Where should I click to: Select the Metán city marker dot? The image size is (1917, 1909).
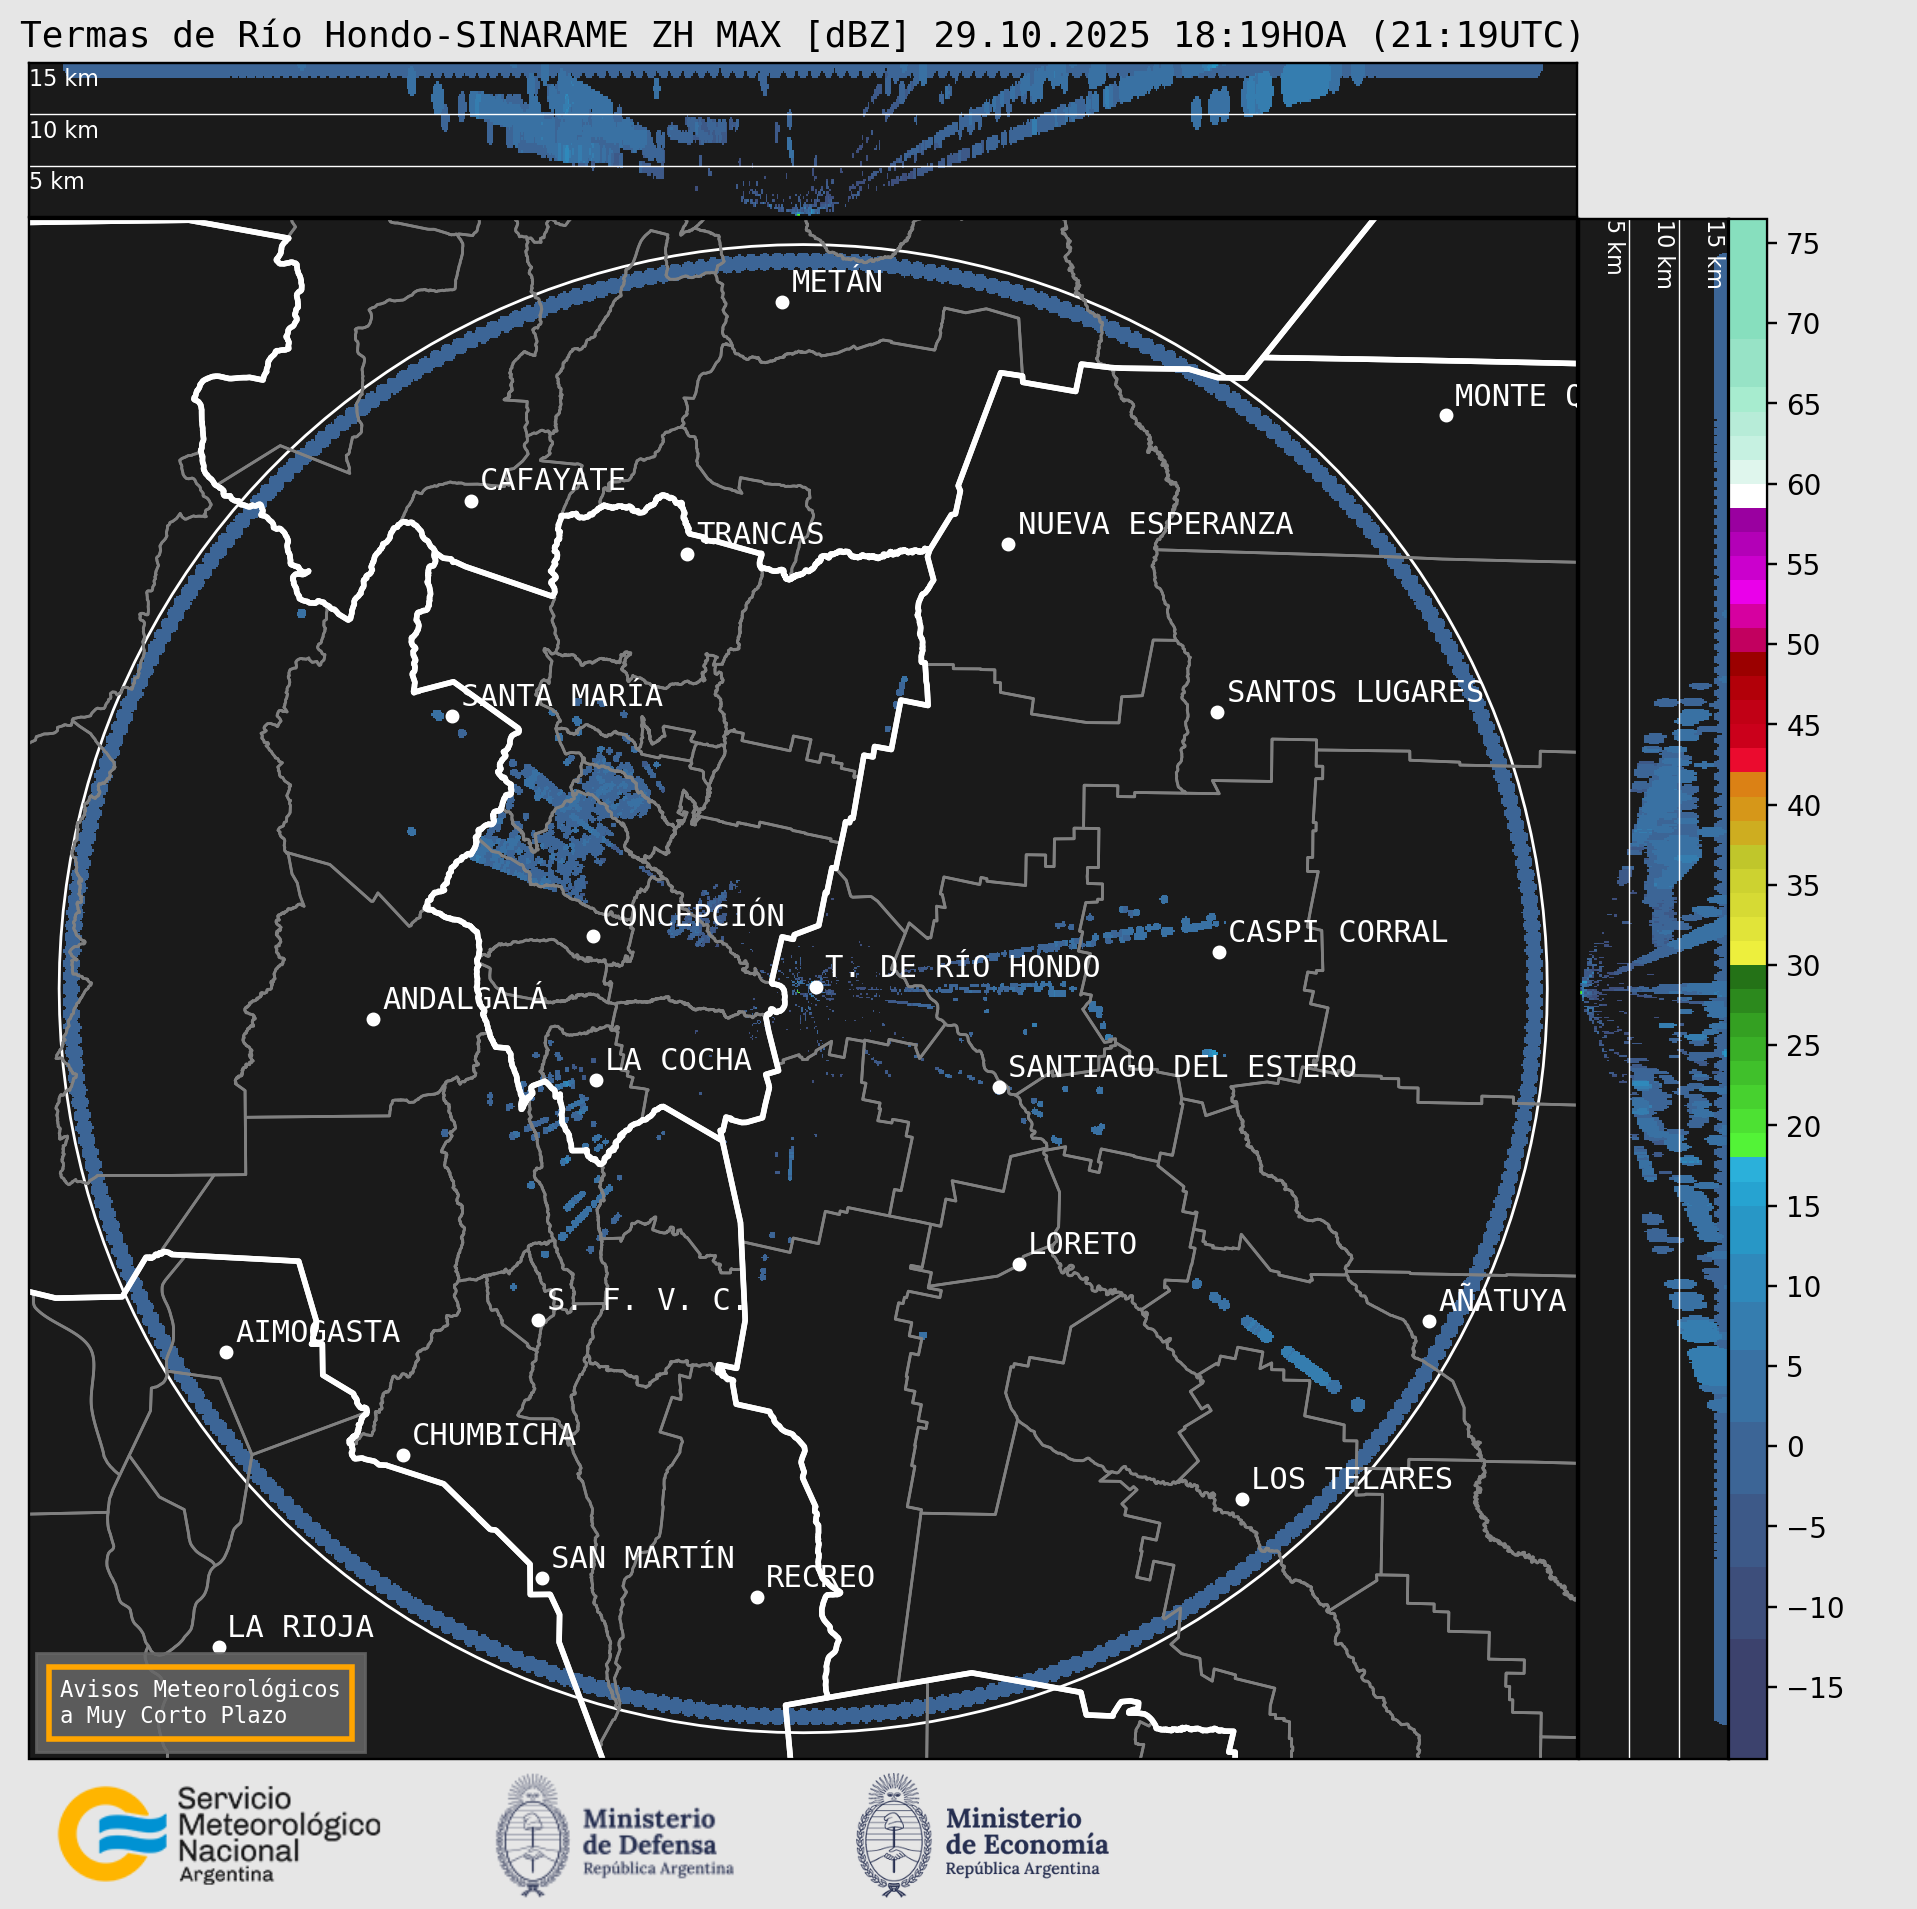tap(782, 302)
